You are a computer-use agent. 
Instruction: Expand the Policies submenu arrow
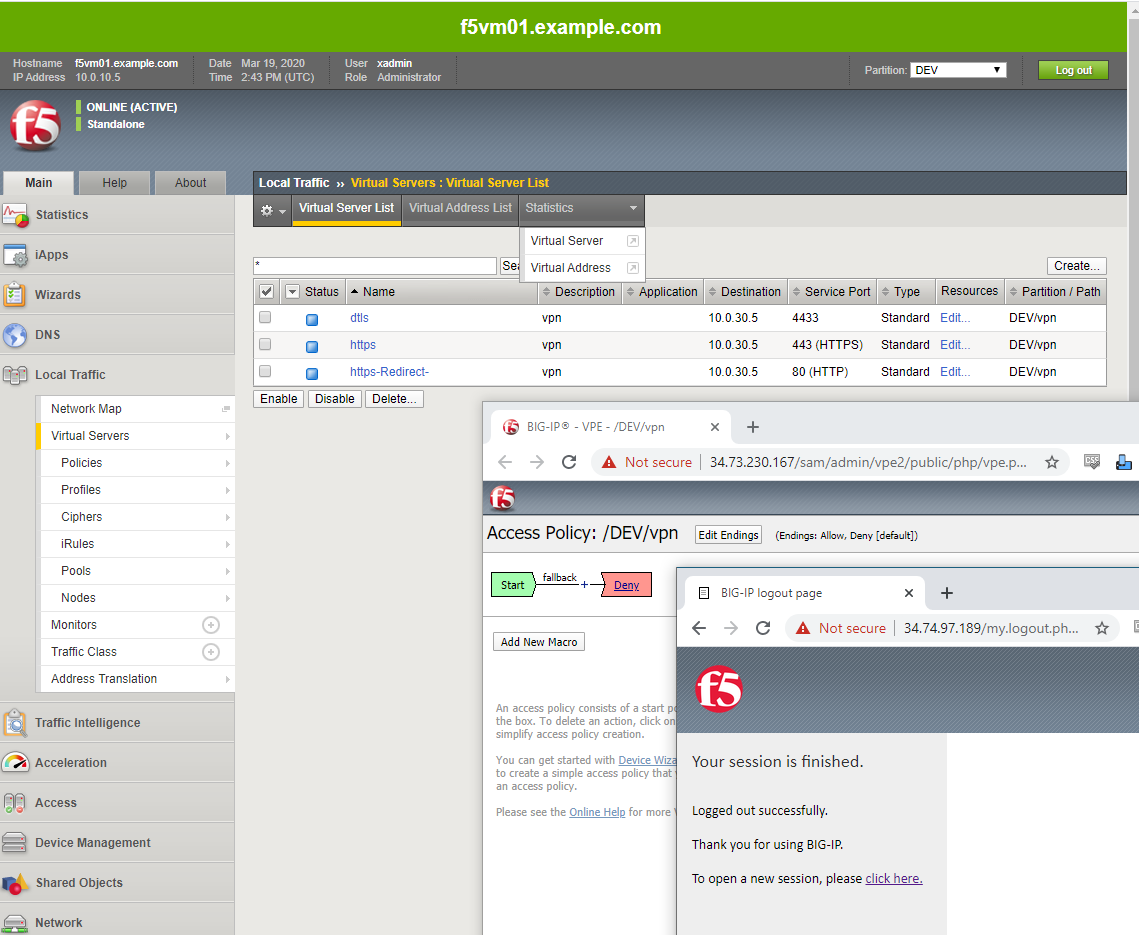click(x=227, y=464)
